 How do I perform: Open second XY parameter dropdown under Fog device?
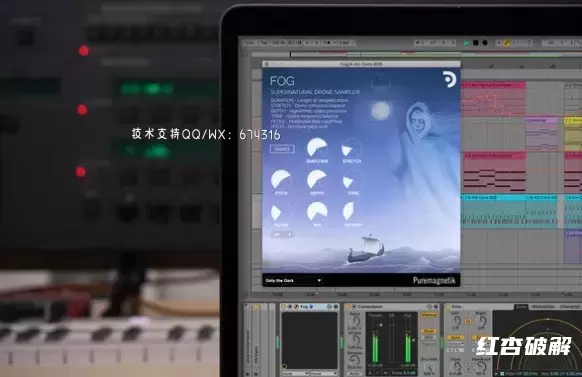[324, 374]
